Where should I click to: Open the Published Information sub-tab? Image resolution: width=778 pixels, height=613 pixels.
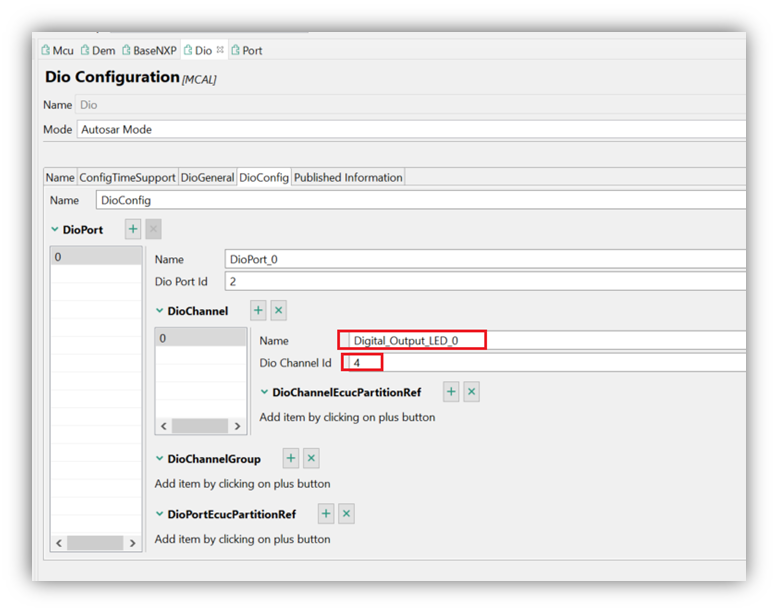pyautogui.click(x=348, y=178)
